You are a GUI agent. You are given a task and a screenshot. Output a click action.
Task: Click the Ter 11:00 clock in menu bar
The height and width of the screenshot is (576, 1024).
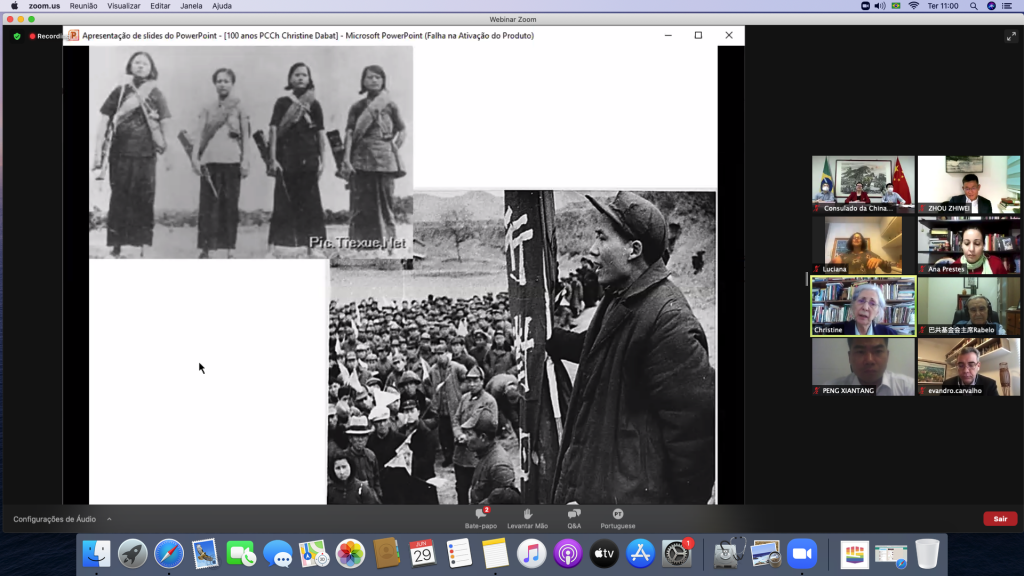point(943,6)
